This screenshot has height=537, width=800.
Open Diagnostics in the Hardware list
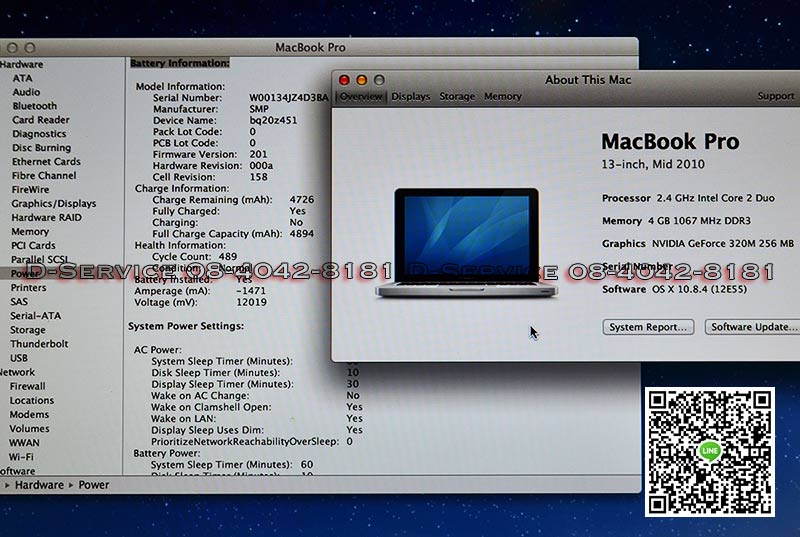[39, 134]
